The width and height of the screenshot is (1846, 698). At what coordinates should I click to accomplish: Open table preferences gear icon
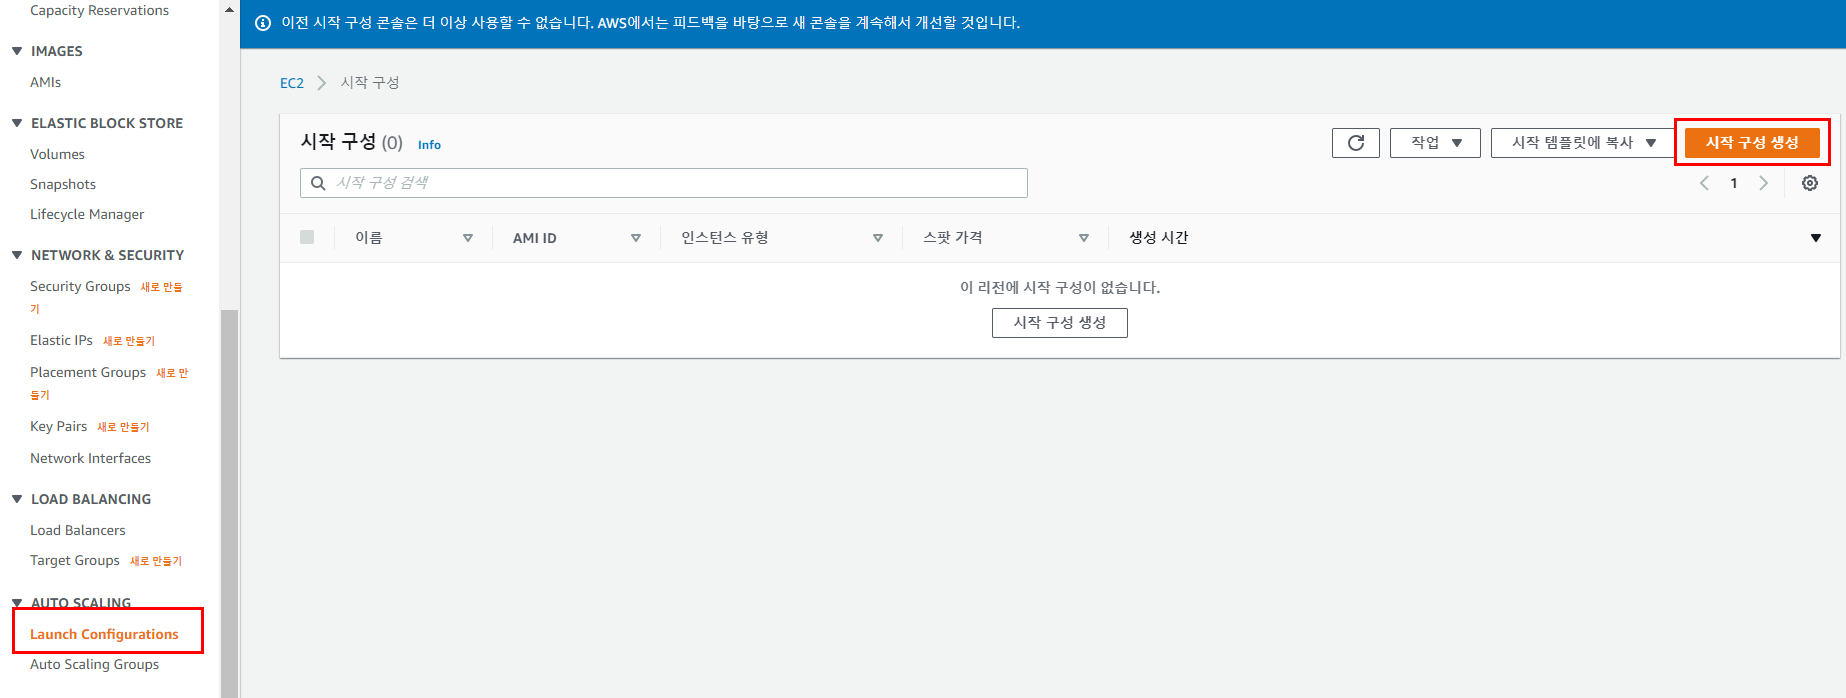[1810, 183]
